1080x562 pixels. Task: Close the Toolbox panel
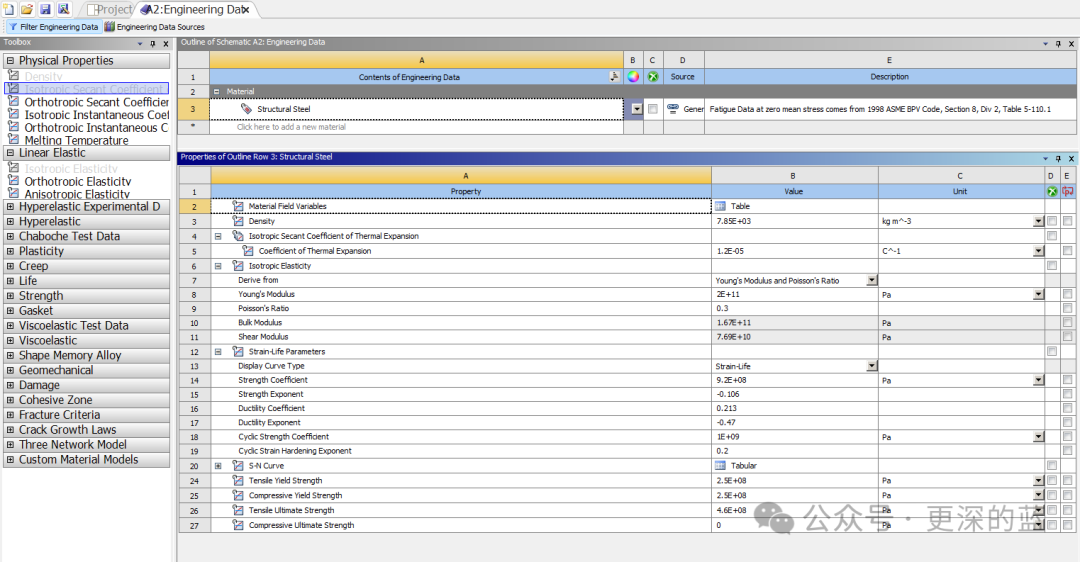pos(165,43)
